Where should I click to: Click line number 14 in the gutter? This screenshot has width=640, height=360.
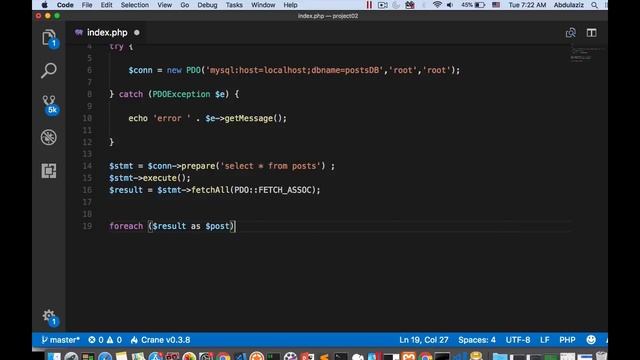pos(87,166)
